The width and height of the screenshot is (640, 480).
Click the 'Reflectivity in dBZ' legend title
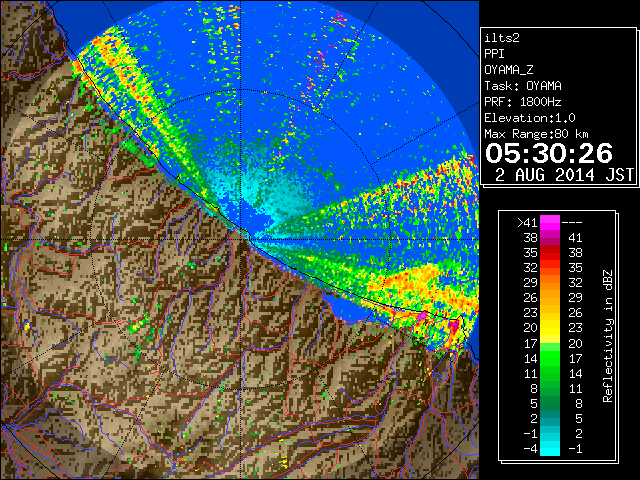click(607, 336)
